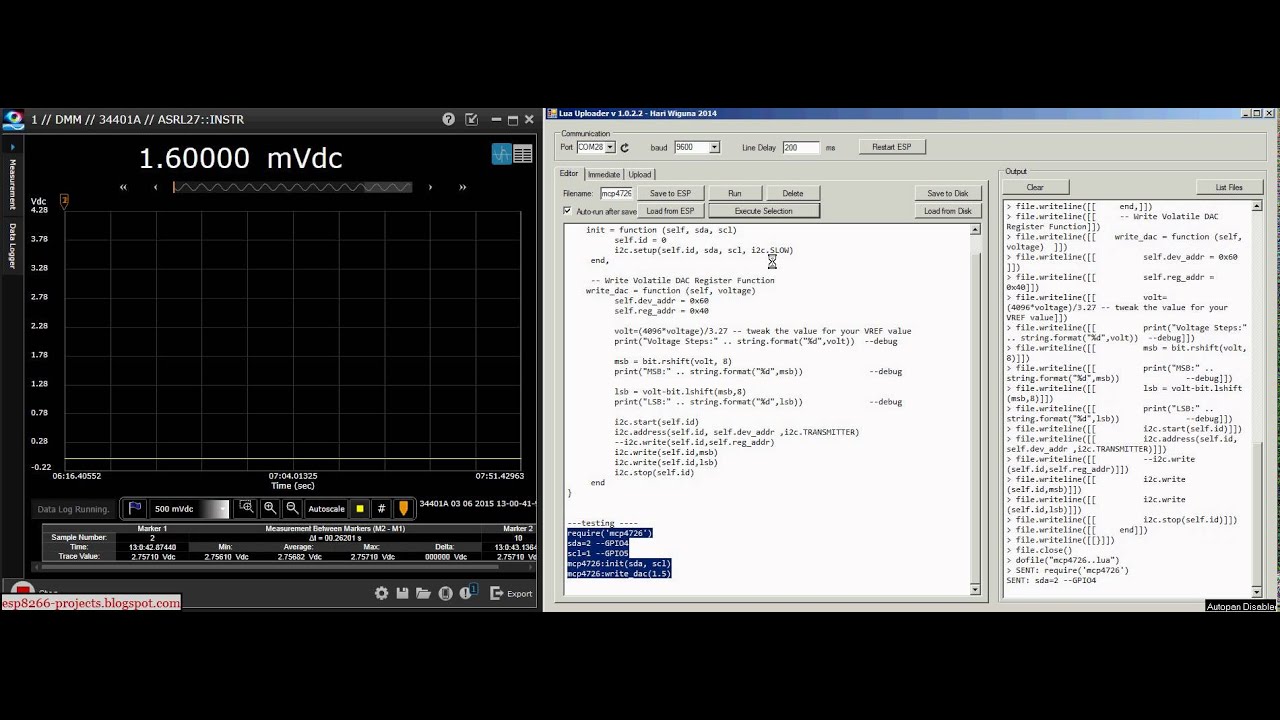Open the 500 mVdc range dropdown
Screen dimensions: 1280x720
tap(224, 509)
